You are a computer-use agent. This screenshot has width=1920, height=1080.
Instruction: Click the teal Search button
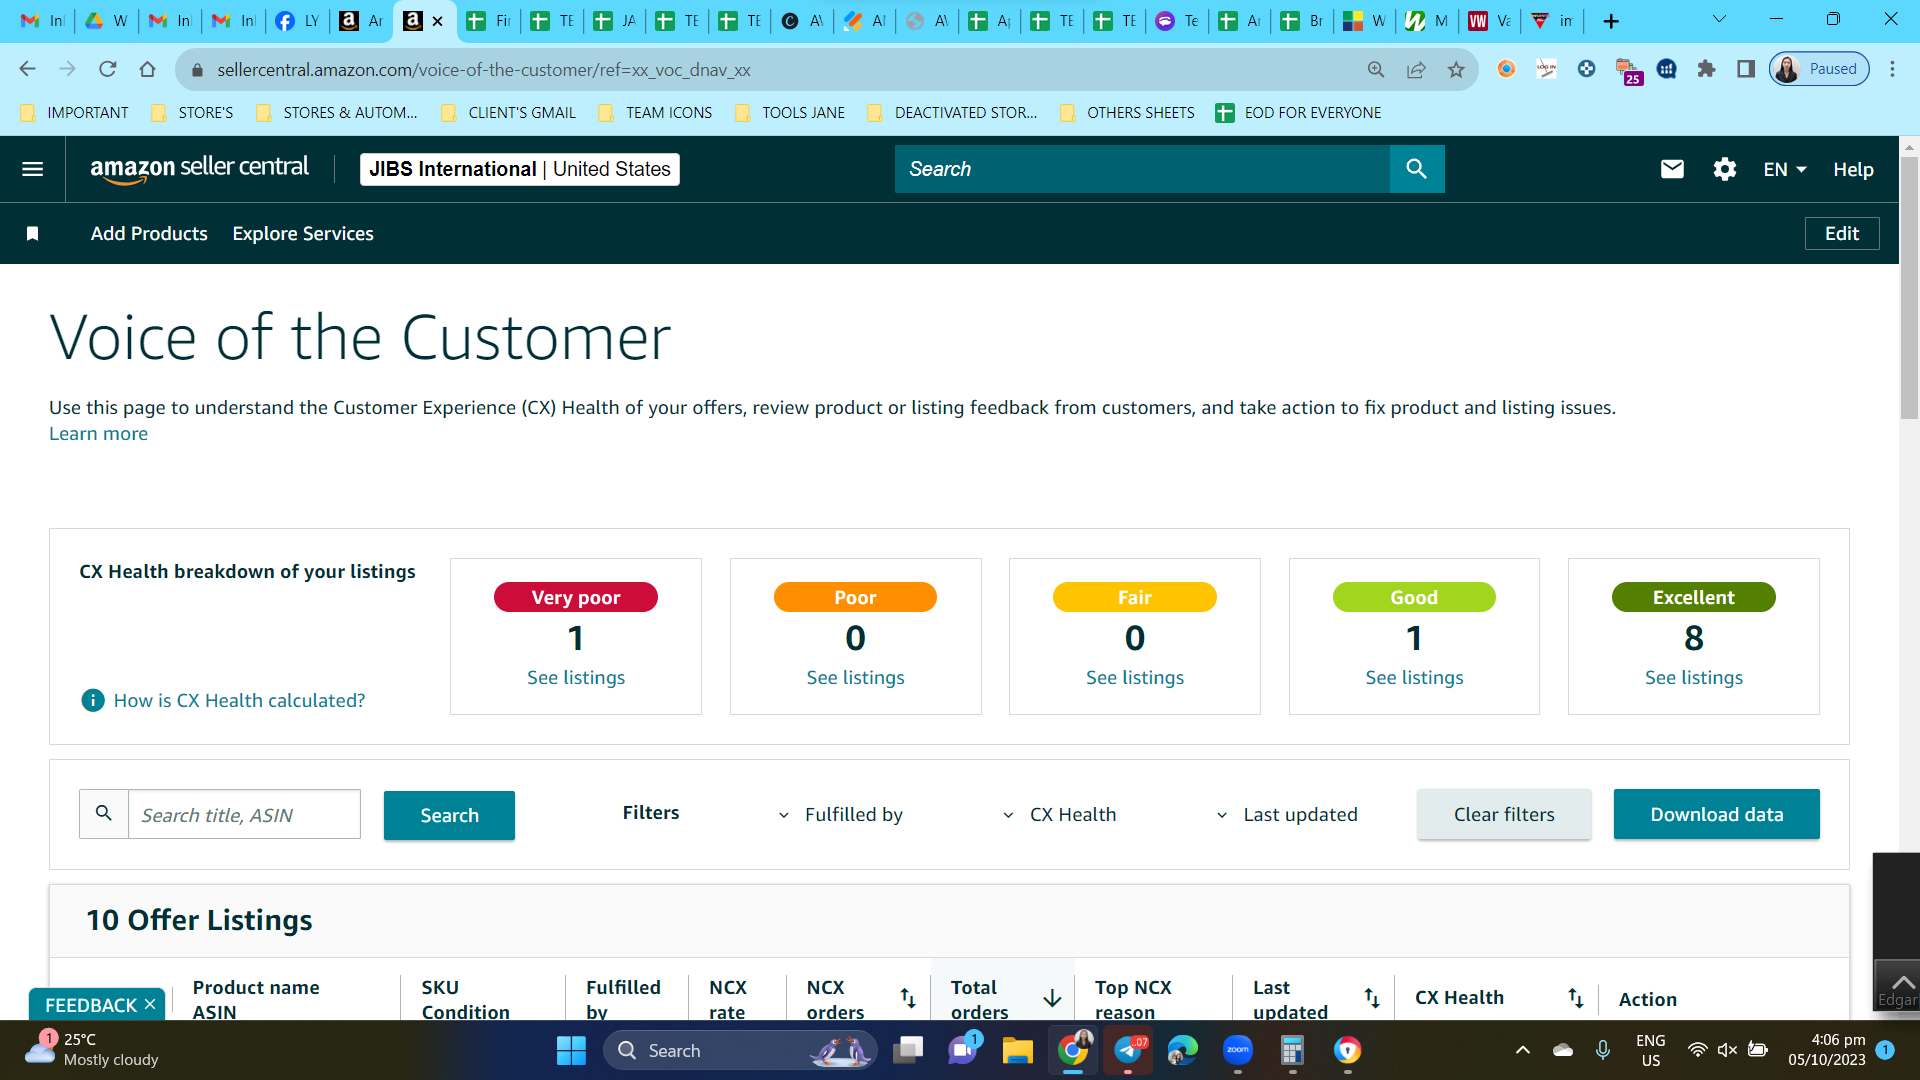(449, 815)
